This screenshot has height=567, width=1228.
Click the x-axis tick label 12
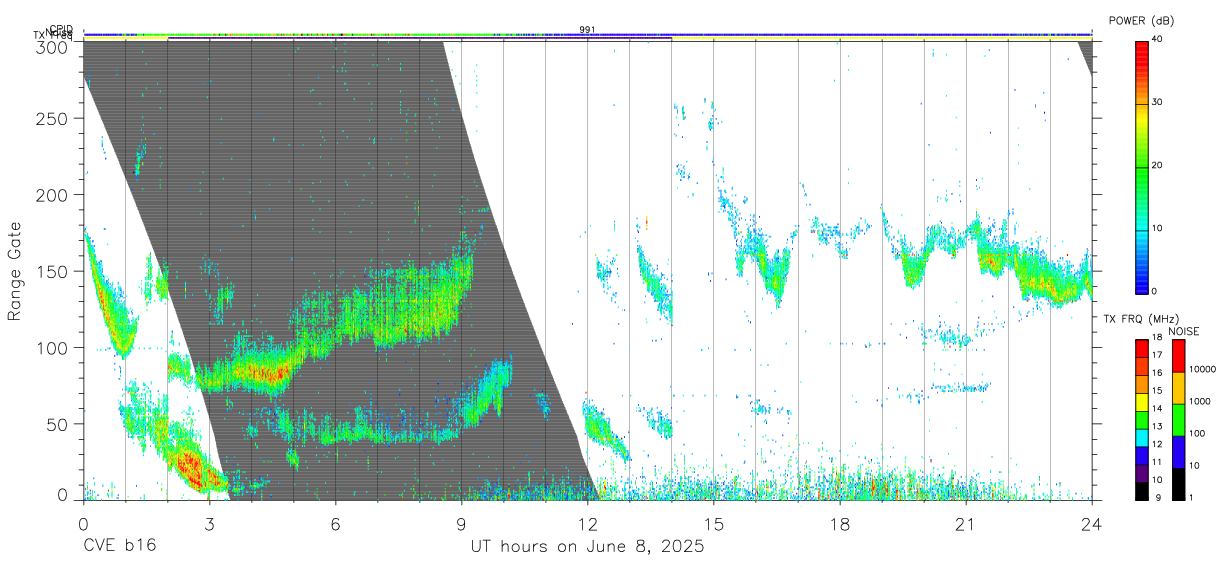click(x=588, y=523)
